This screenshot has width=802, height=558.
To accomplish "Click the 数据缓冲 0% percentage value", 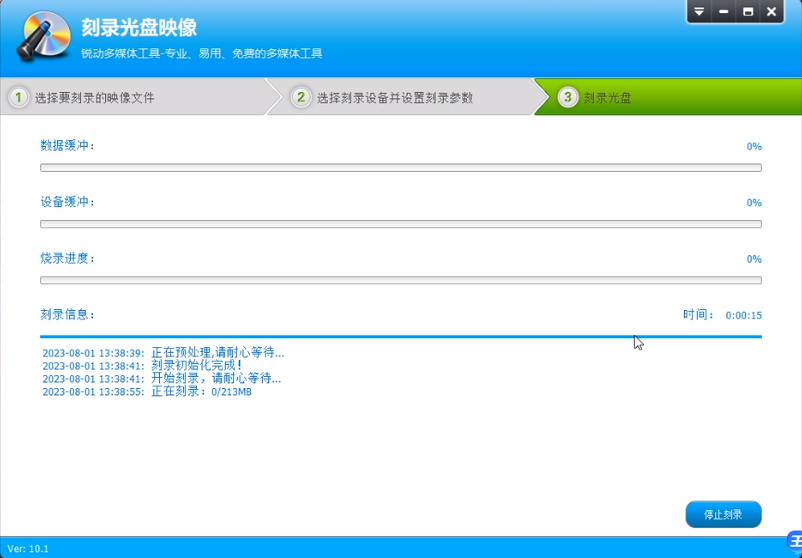I will tap(754, 147).
